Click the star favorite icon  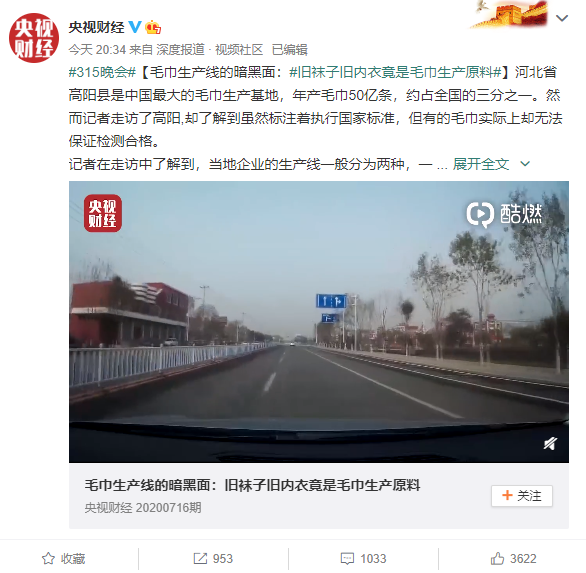coord(48,558)
